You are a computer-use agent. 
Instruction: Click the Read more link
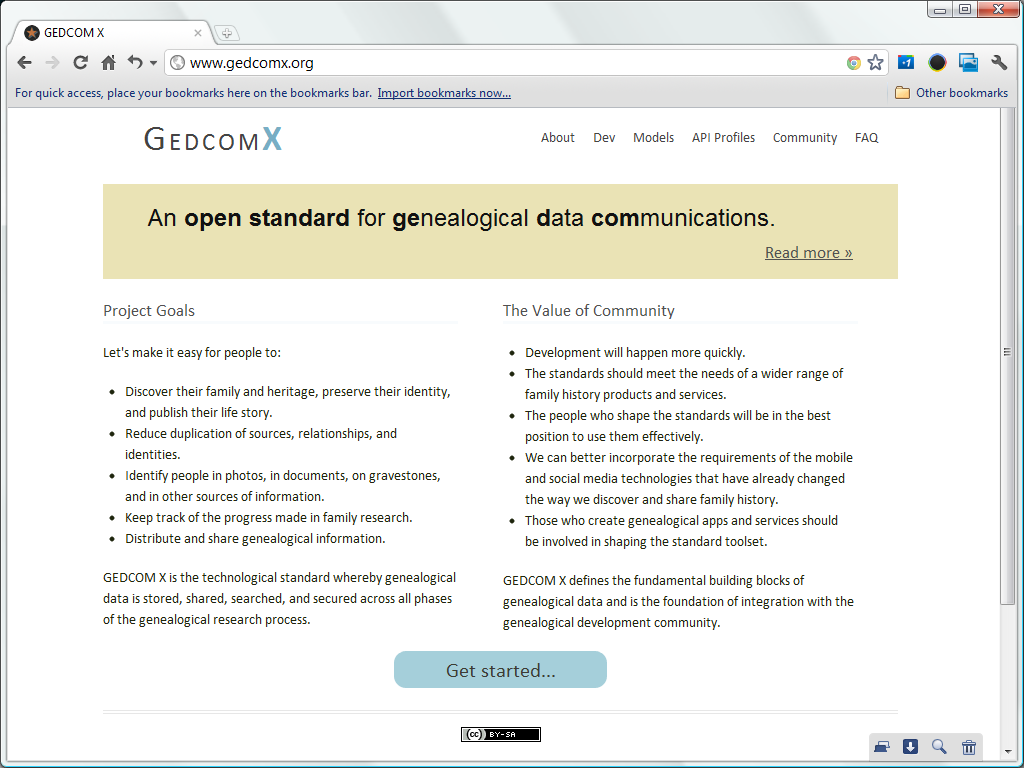click(808, 252)
